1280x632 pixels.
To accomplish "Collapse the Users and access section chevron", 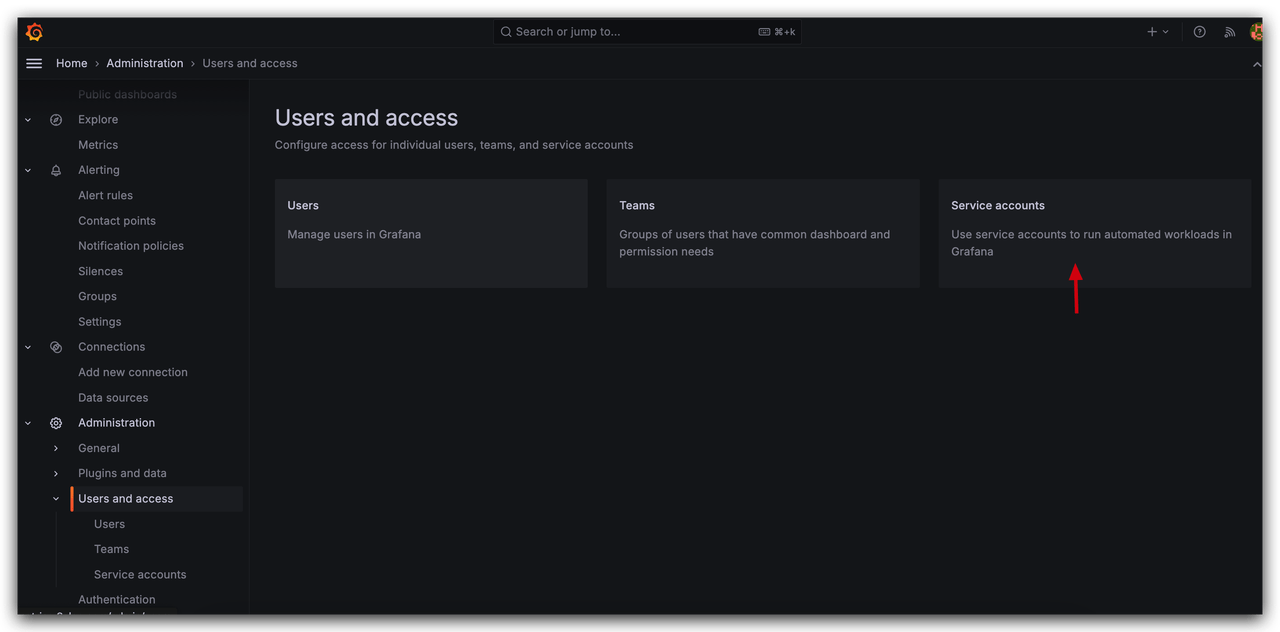I will [x=56, y=499].
